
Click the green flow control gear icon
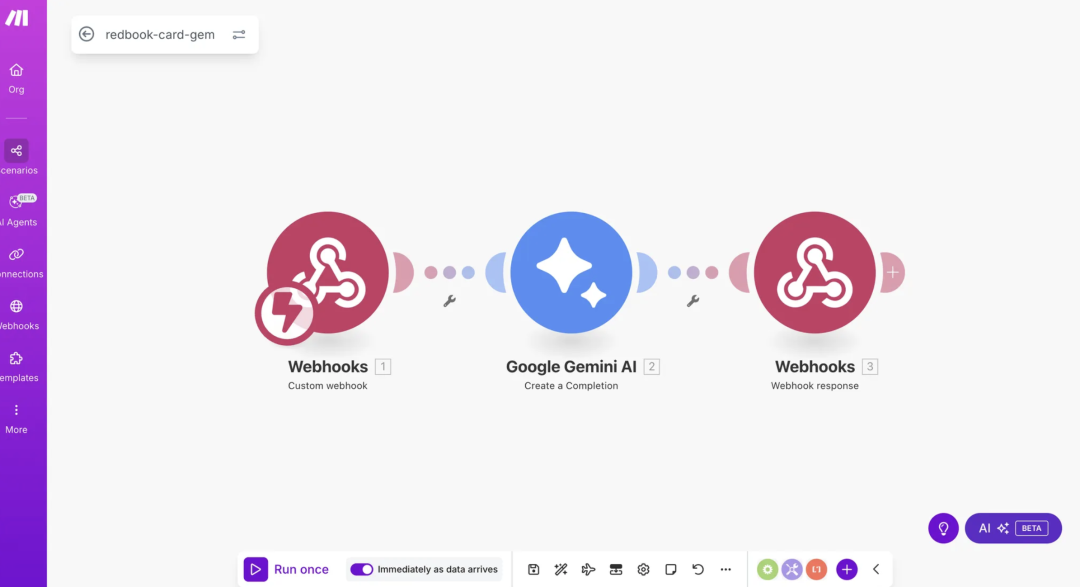tap(767, 569)
